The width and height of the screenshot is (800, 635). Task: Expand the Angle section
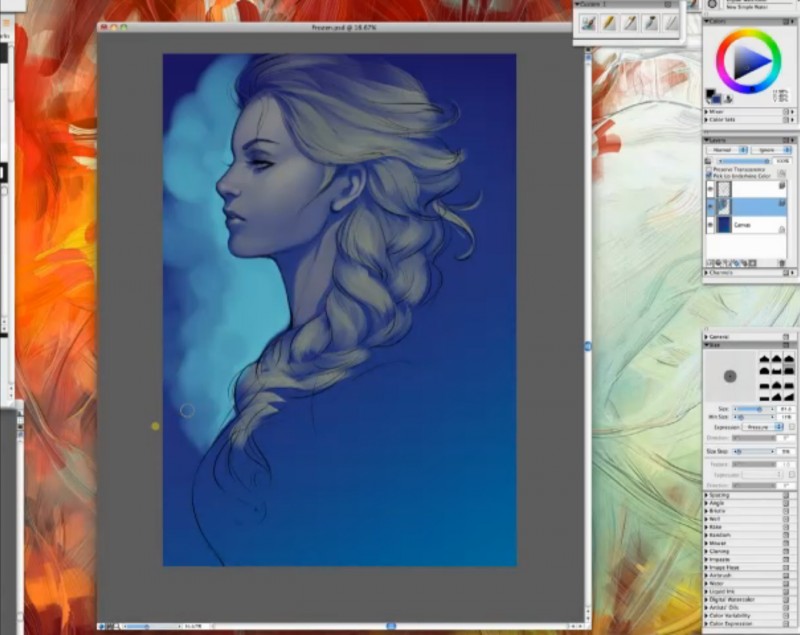tap(707, 503)
